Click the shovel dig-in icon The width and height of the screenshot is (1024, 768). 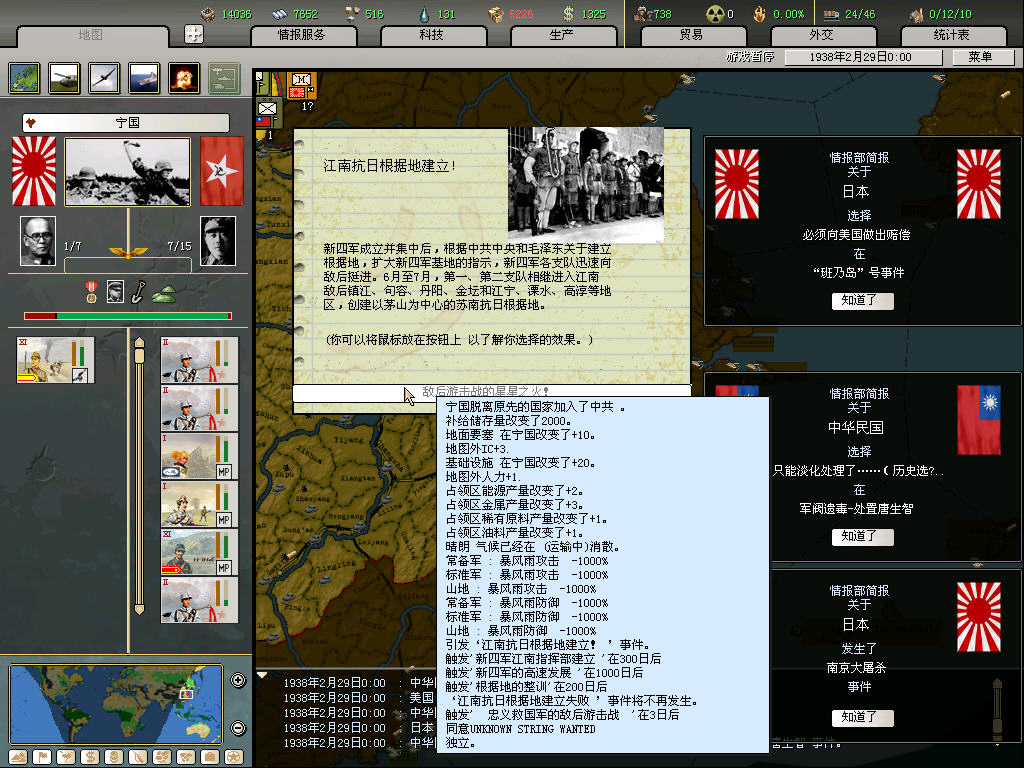[138, 291]
